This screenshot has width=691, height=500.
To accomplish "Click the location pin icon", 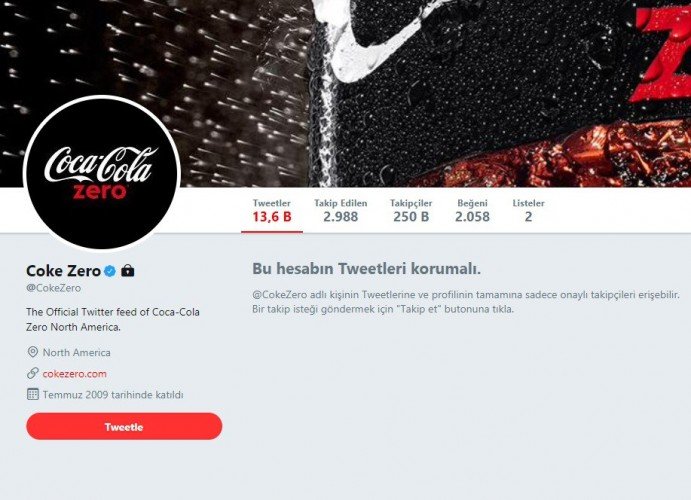I will pyautogui.click(x=33, y=352).
